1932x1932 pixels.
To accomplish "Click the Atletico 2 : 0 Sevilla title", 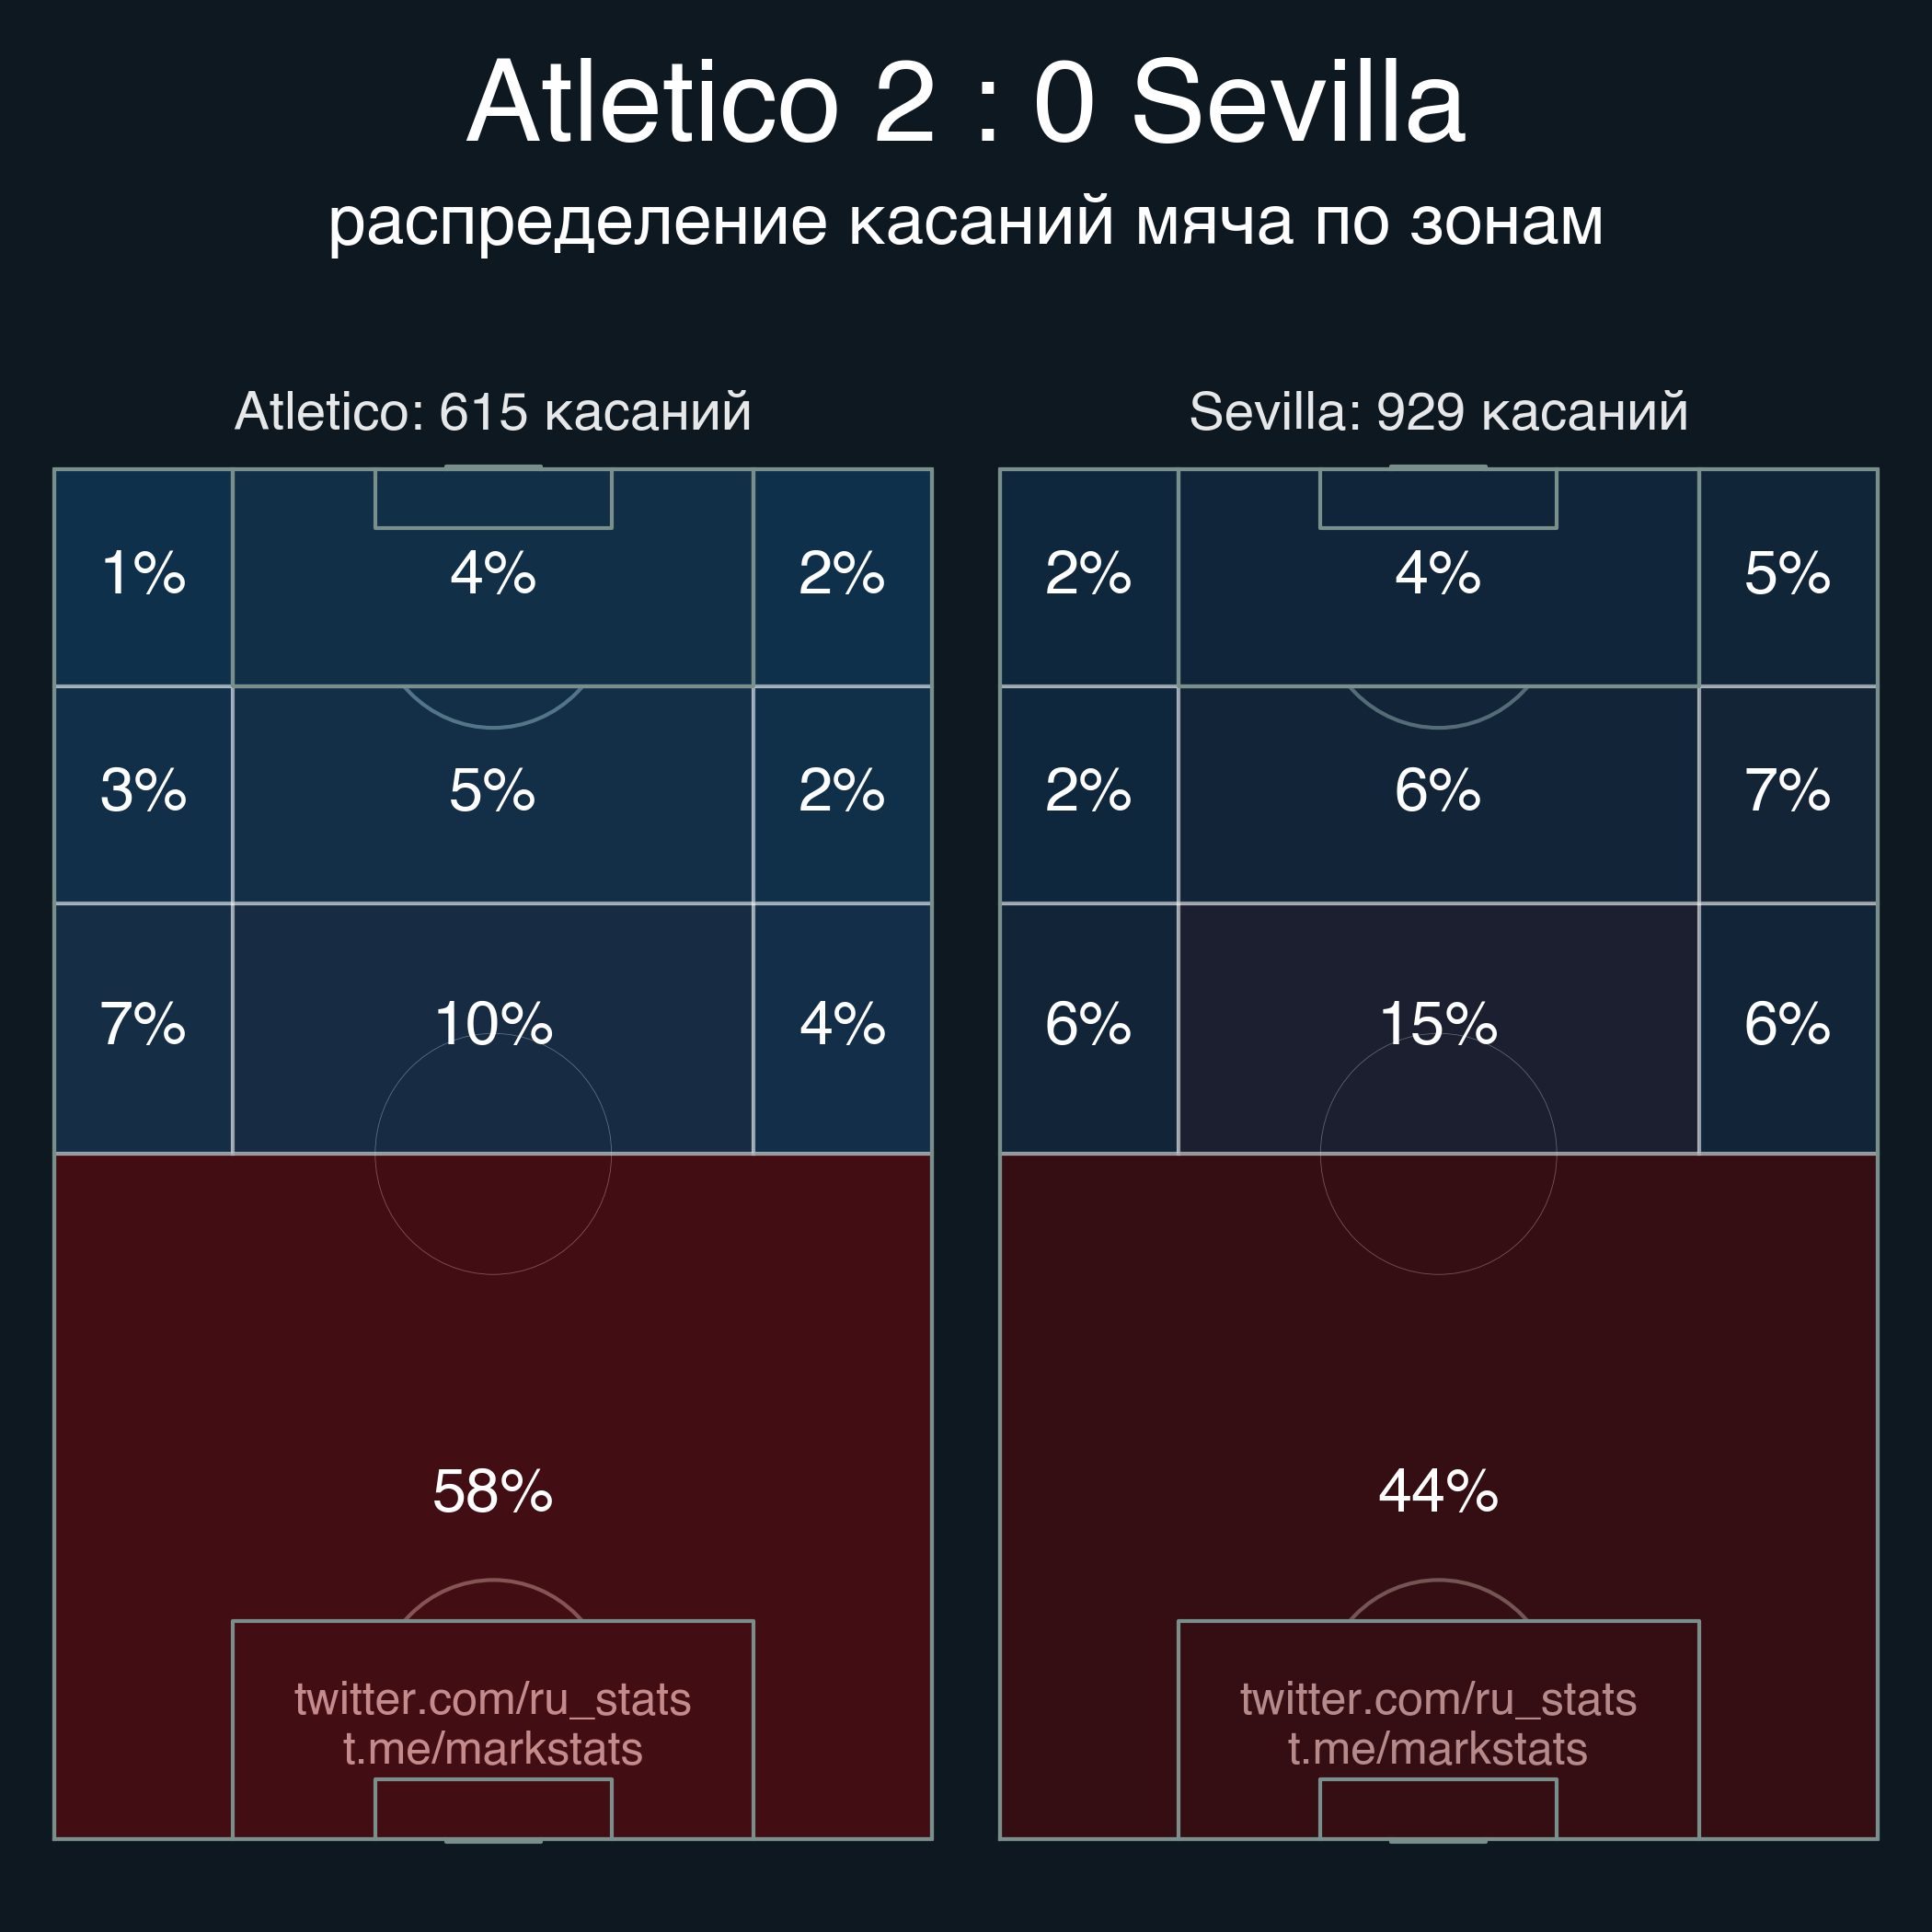I will [x=966, y=102].
